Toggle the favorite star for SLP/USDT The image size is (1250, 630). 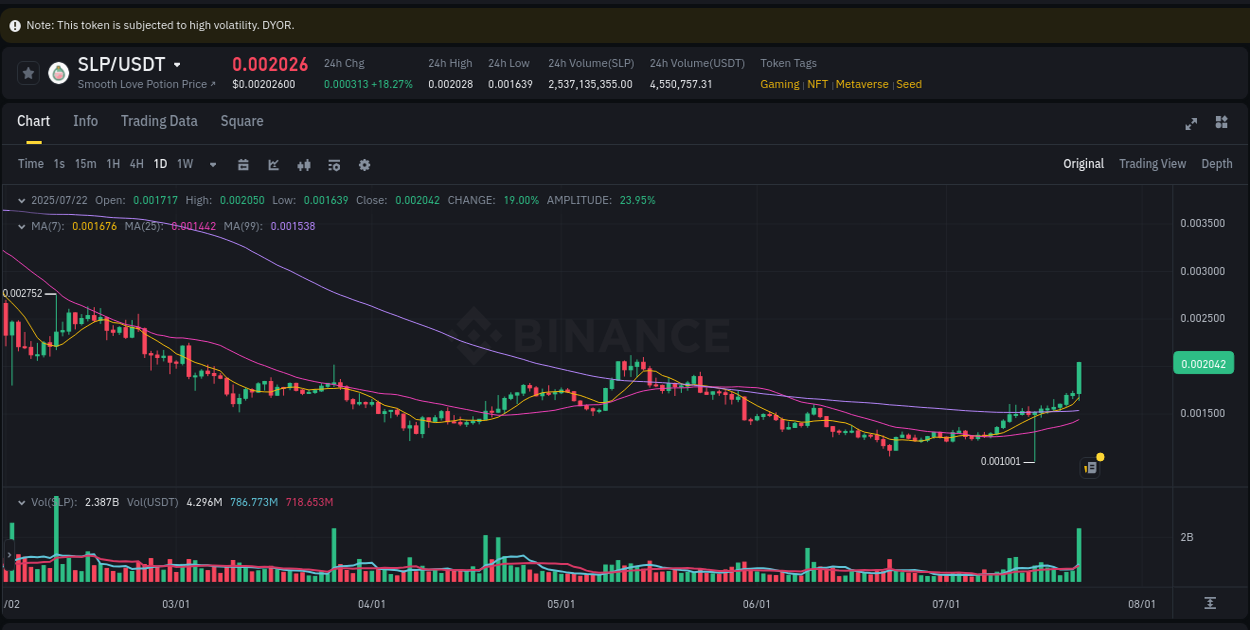(28, 73)
